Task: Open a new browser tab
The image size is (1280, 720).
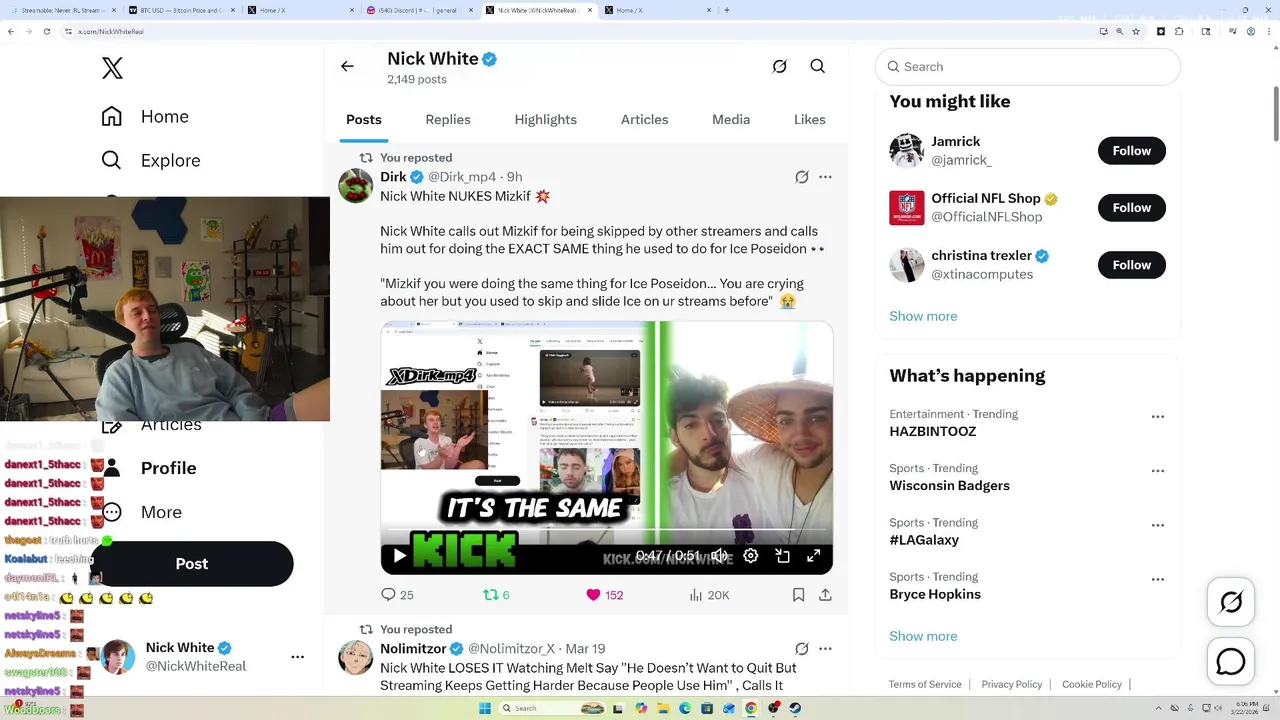Action: click(726, 10)
